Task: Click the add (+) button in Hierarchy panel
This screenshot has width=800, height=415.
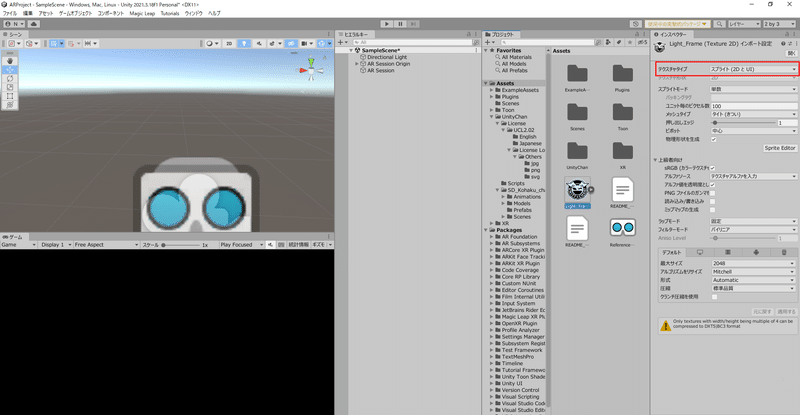Action: [x=342, y=42]
